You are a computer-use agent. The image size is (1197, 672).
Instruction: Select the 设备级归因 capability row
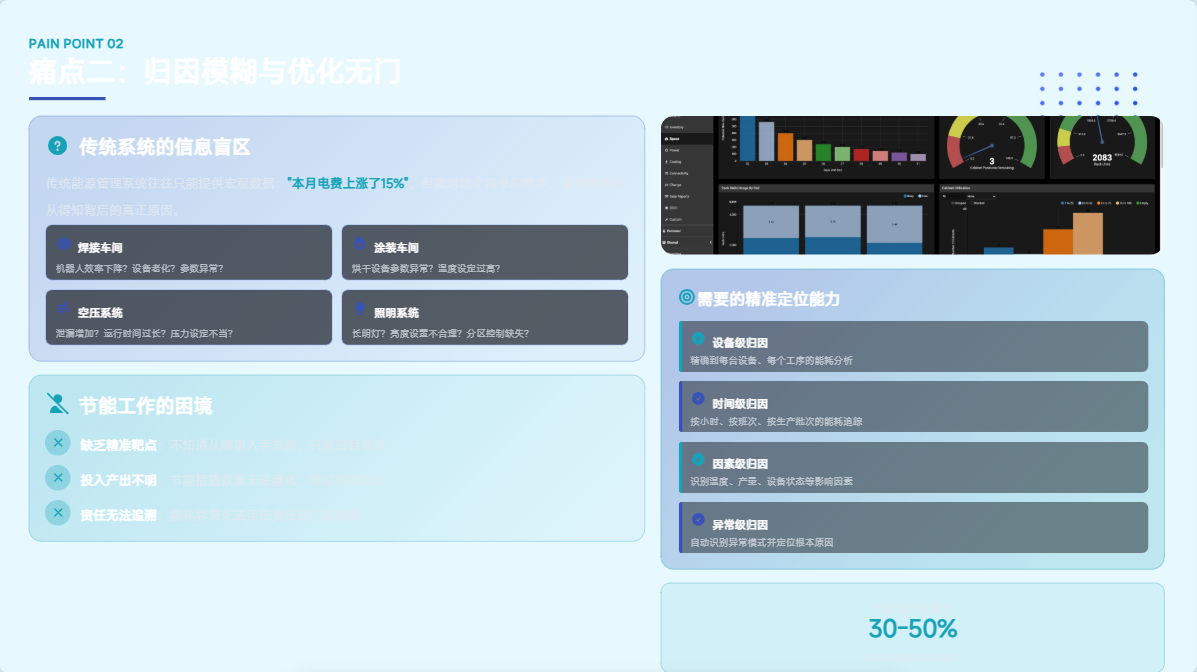pos(913,347)
